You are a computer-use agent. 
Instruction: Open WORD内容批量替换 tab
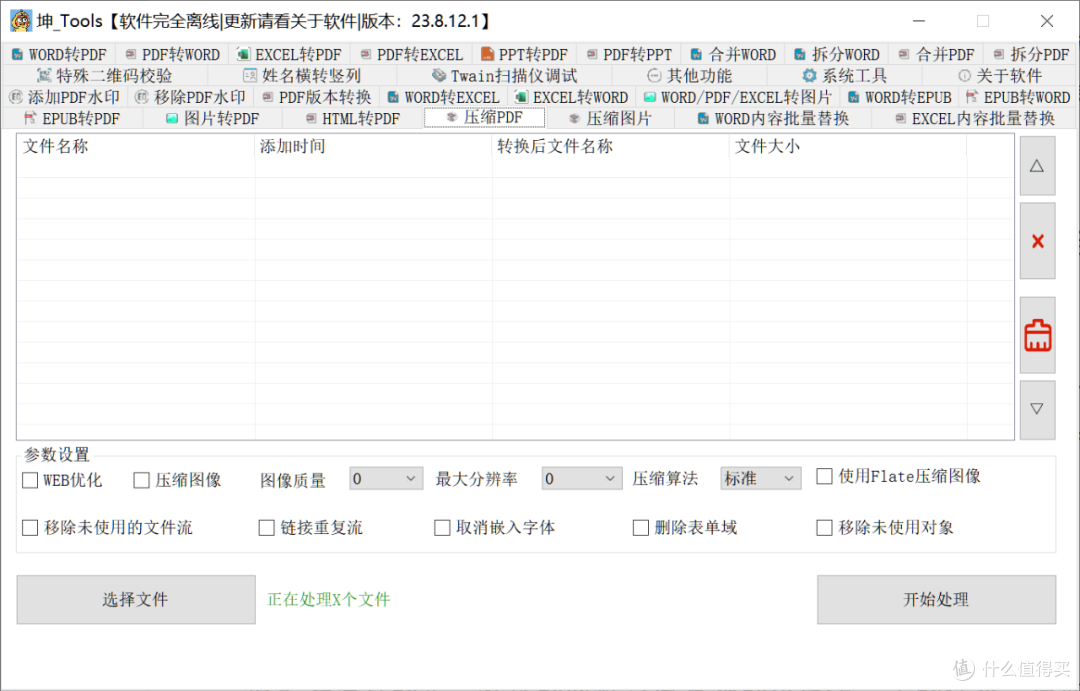click(x=773, y=118)
